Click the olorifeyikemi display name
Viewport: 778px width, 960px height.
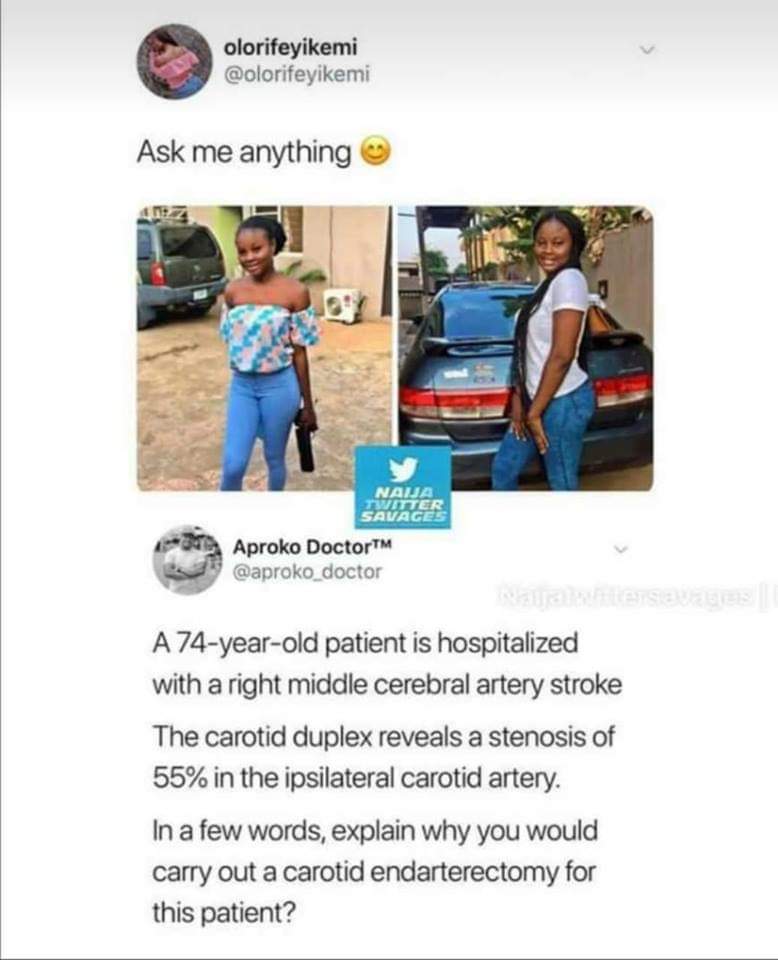(291, 47)
